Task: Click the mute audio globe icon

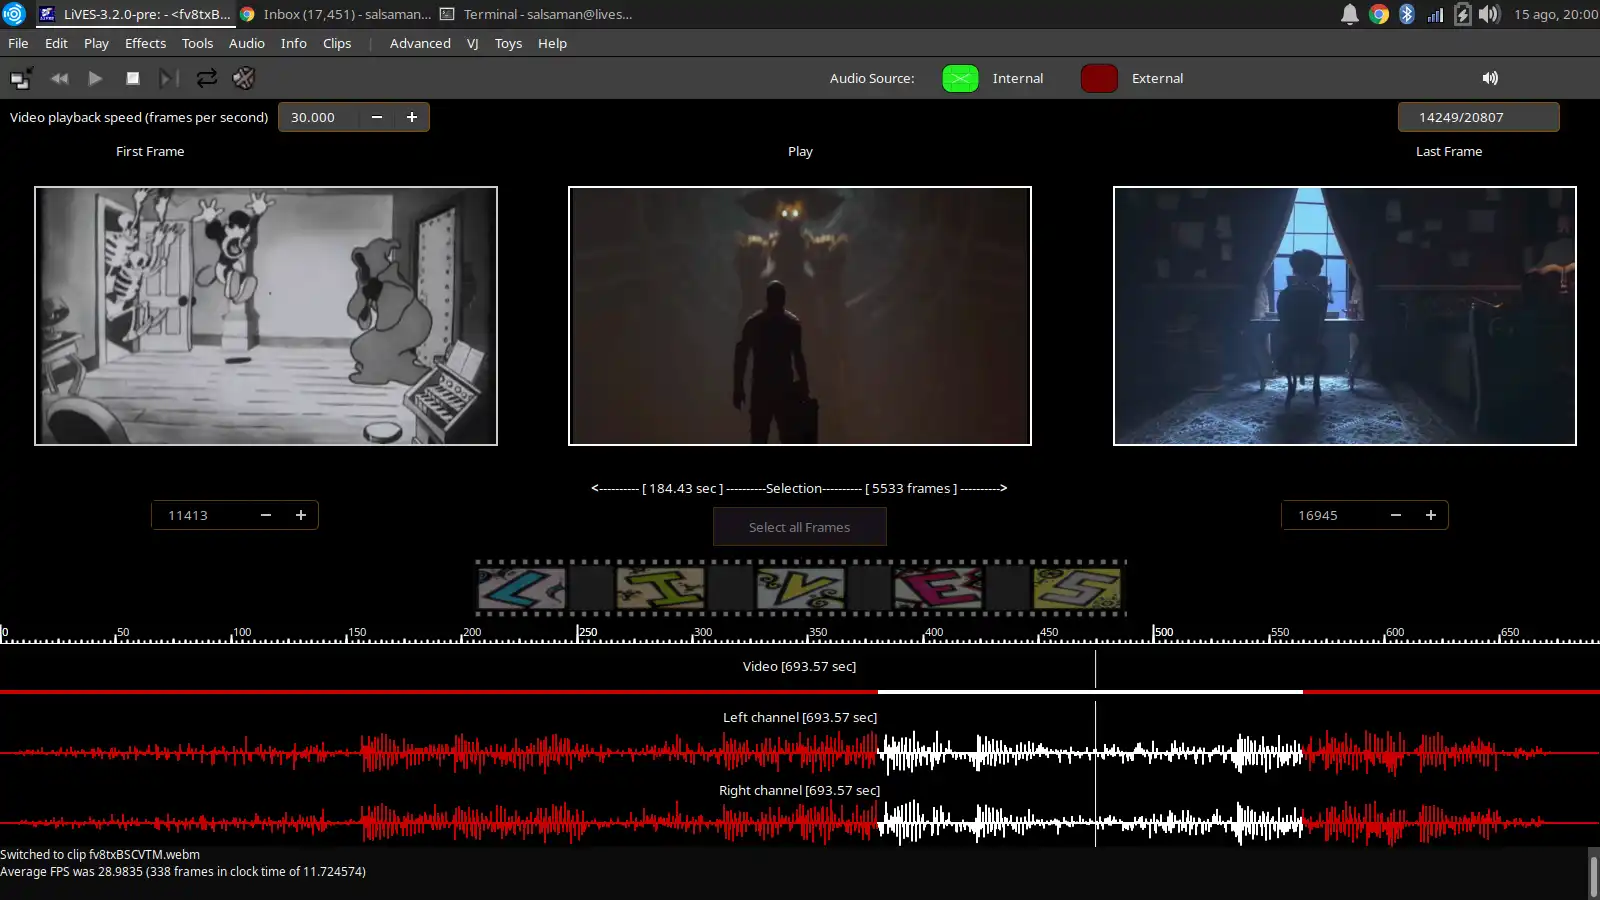Action: 244,78
